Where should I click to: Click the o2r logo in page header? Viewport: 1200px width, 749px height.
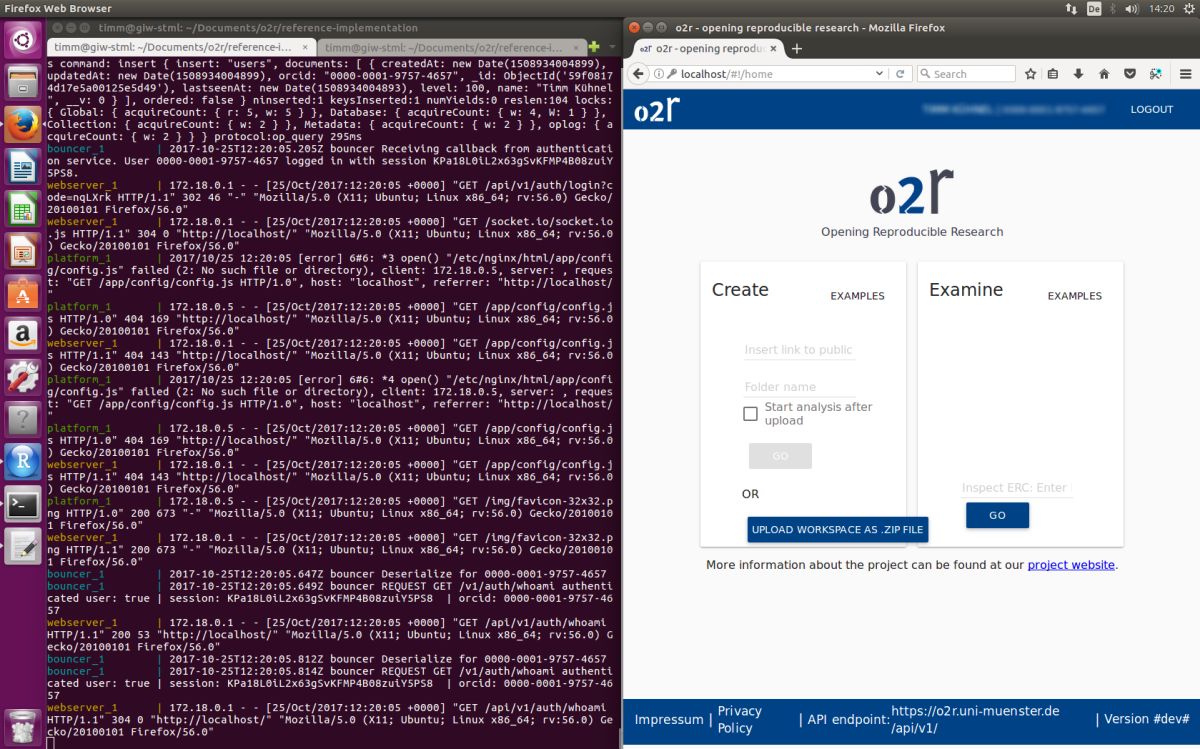pyautogui.click(x=657, y=109)
